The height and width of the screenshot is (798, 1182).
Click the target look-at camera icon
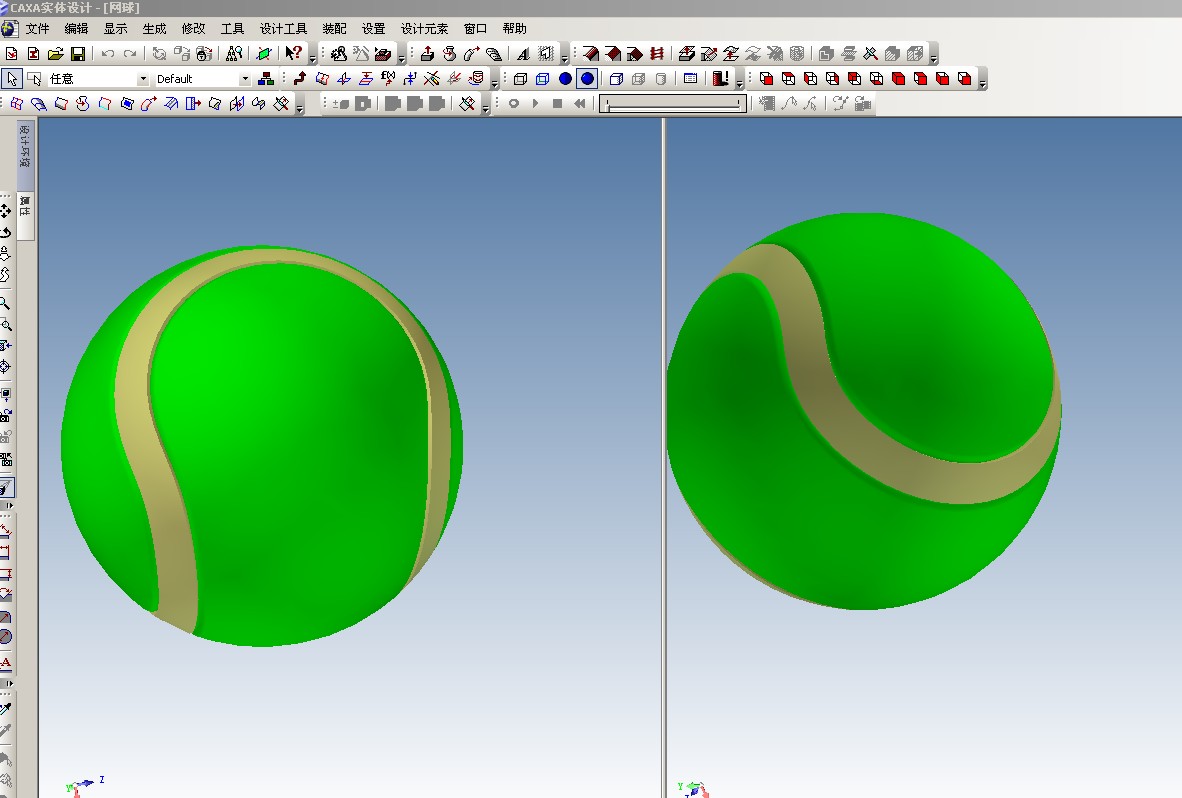click(x=6, y=367)
